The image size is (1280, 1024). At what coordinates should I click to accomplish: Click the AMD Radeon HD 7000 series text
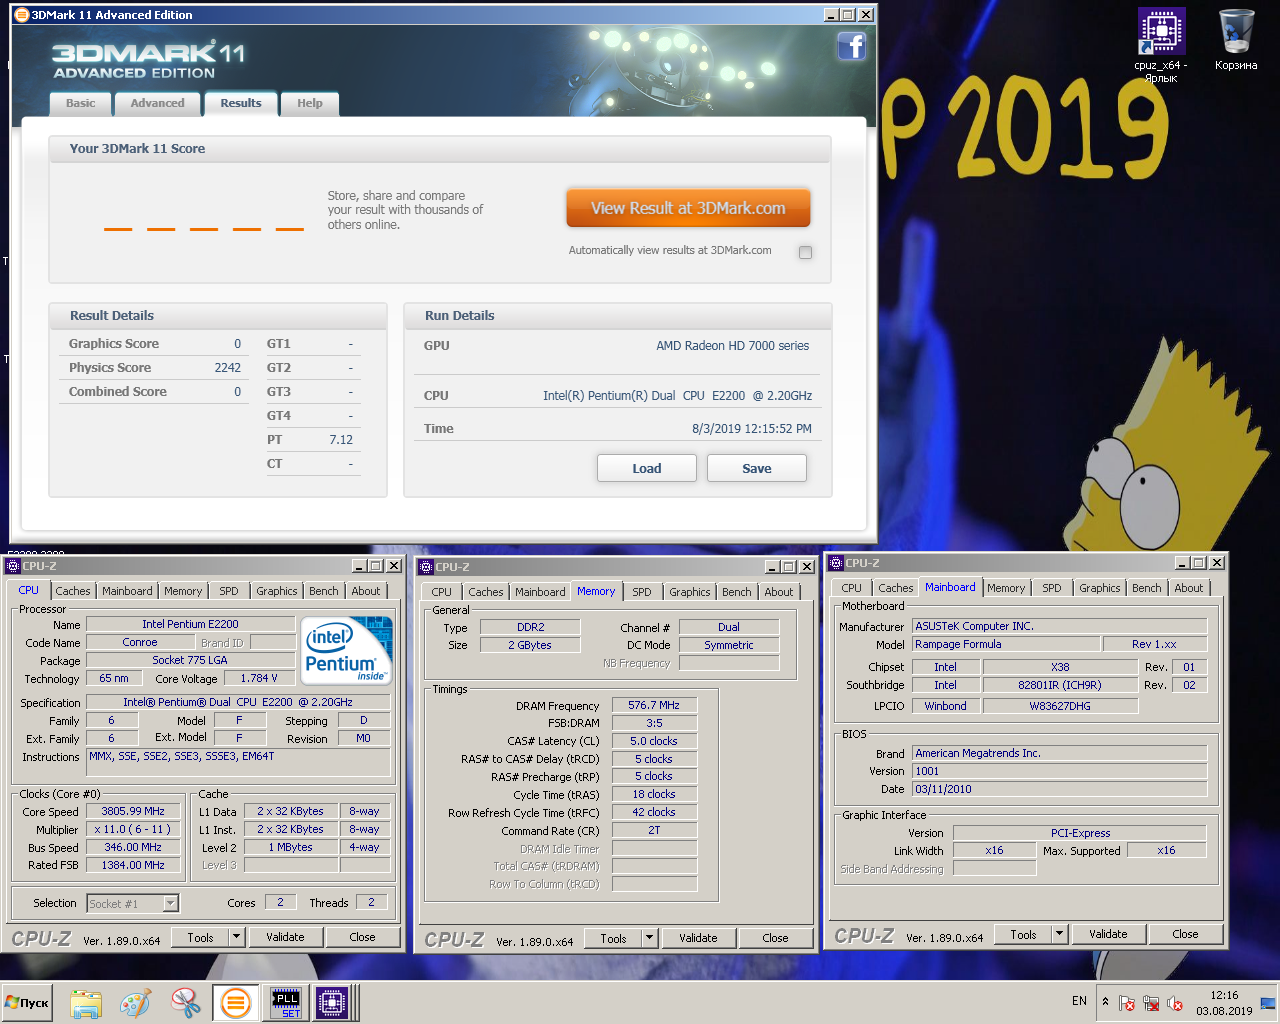click(732, 345)
